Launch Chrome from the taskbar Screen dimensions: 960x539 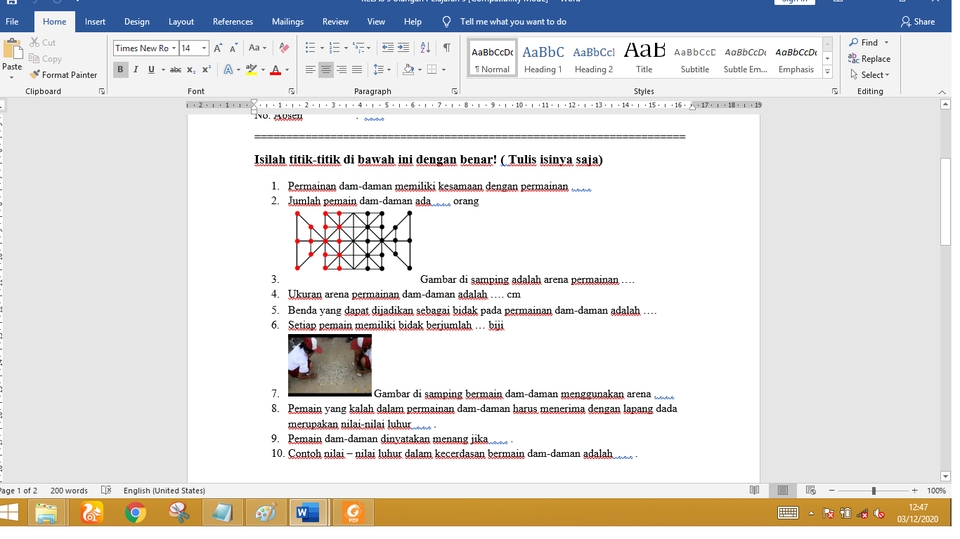pos(135,513)
